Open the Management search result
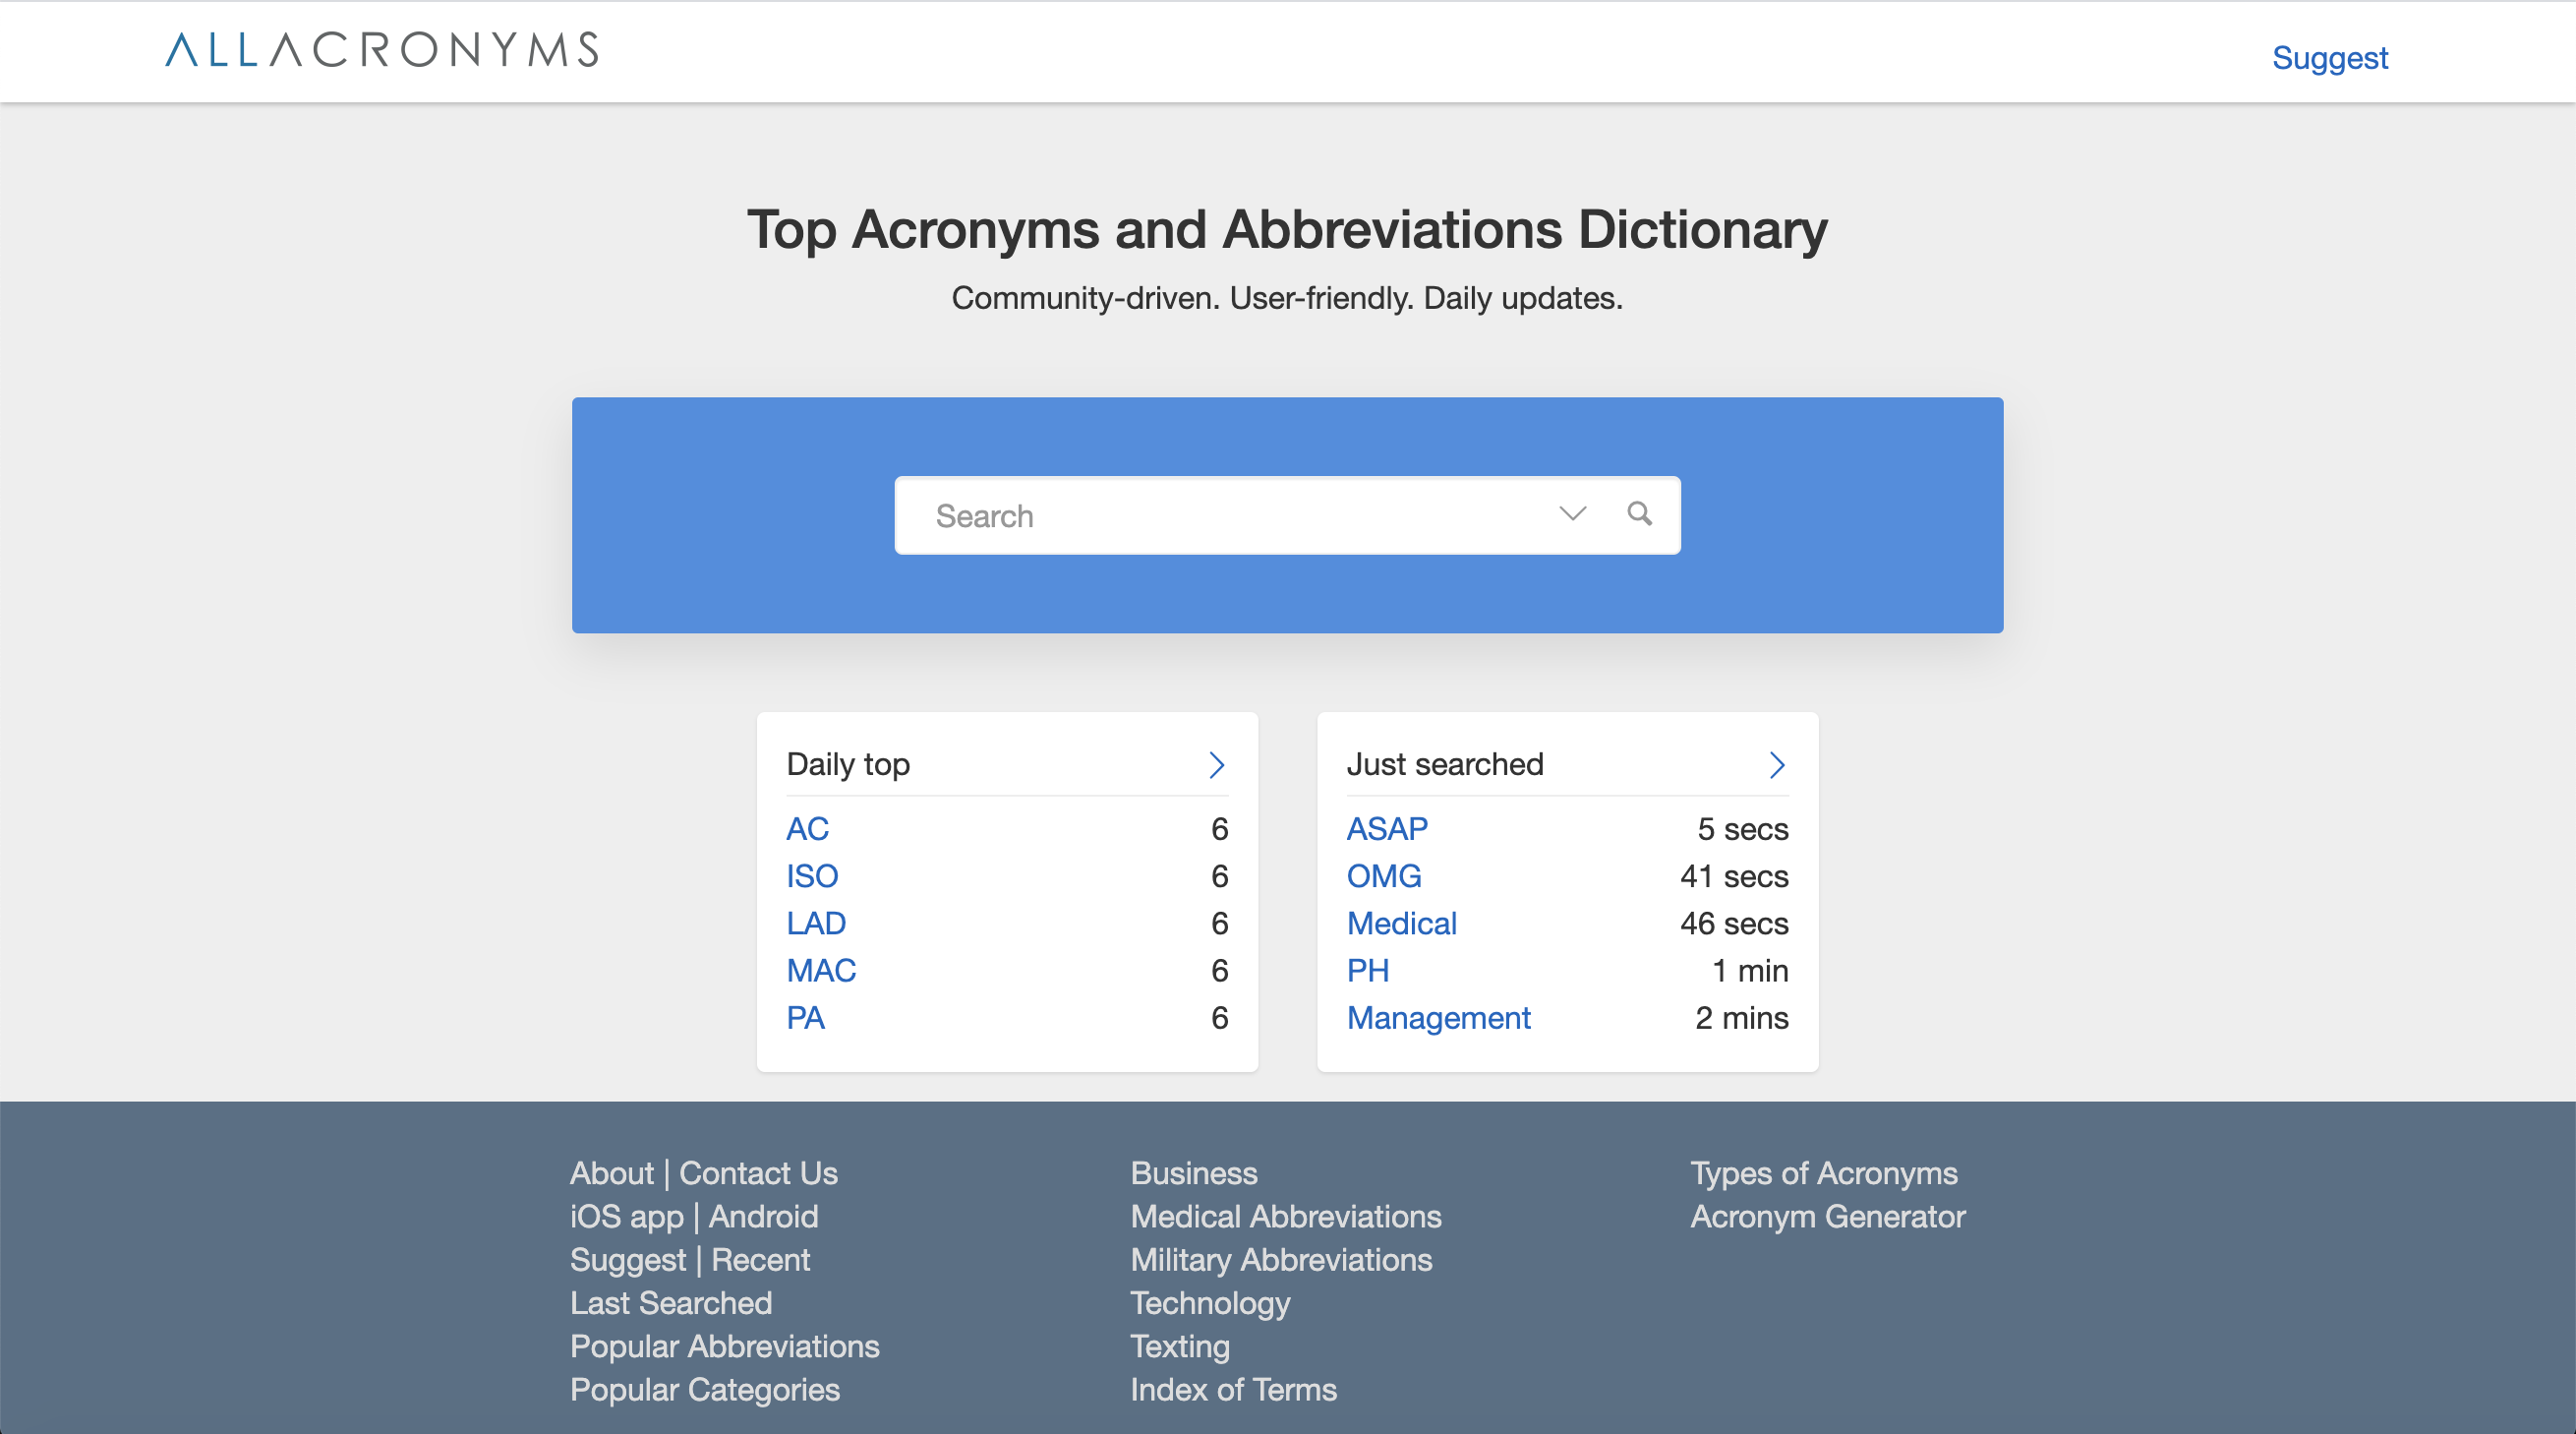The width and height of the screenshot is (2576, 1434). (x=1438, y=1017)
